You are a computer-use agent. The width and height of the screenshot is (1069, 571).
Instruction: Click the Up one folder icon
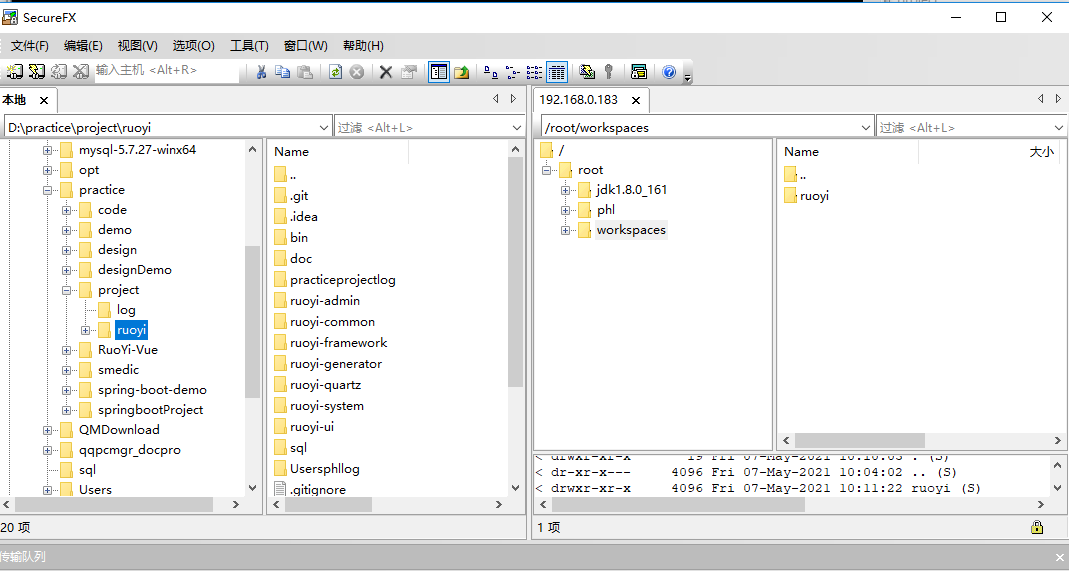[x=462, y=72]
